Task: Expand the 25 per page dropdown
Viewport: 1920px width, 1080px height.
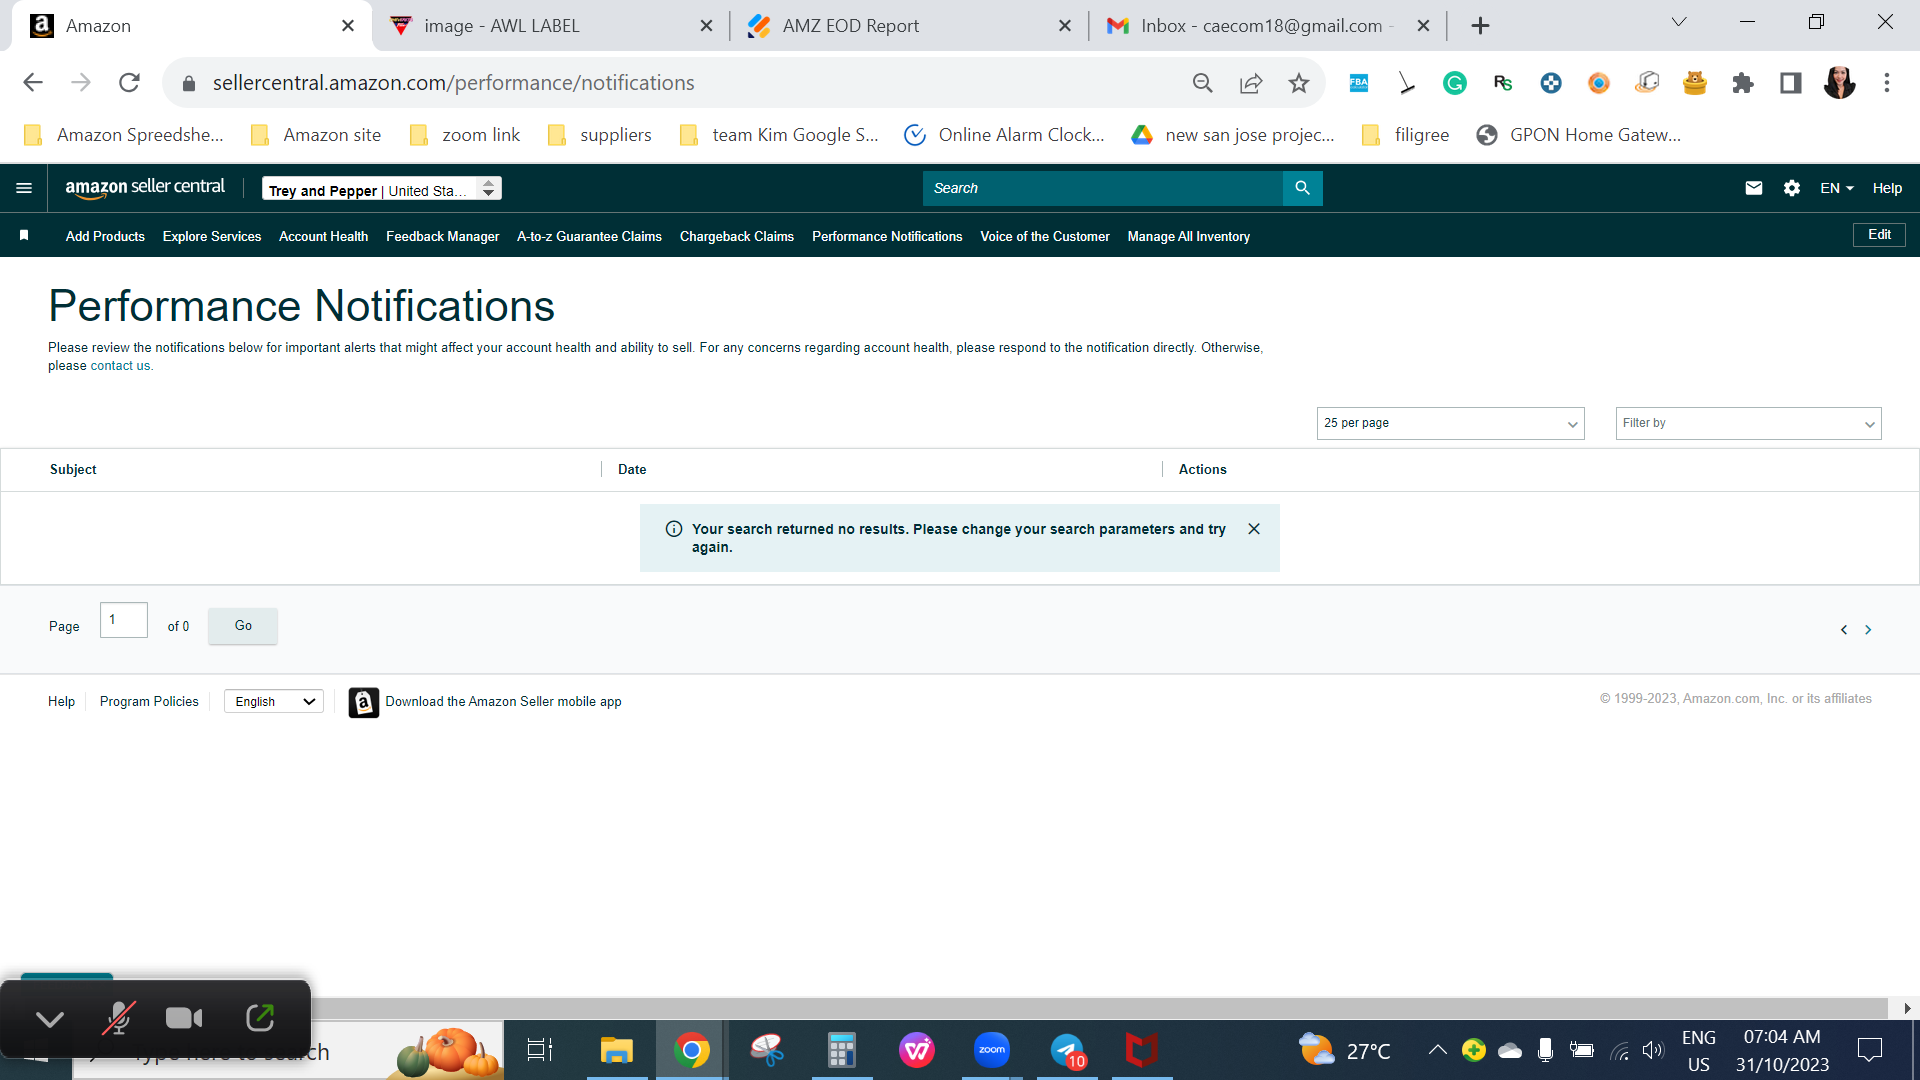Action: click(1450, 423)
